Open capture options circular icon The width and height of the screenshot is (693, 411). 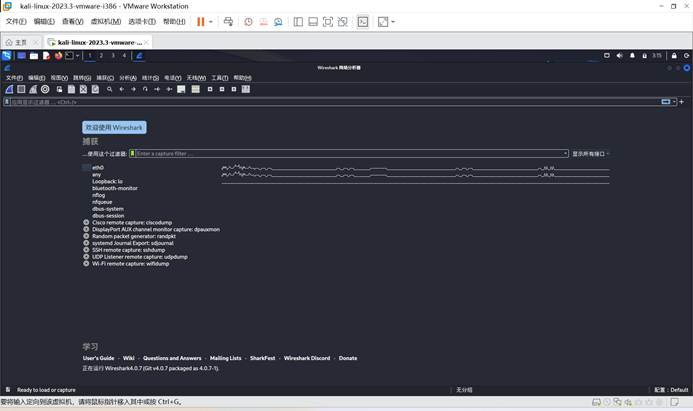[45, 89]
